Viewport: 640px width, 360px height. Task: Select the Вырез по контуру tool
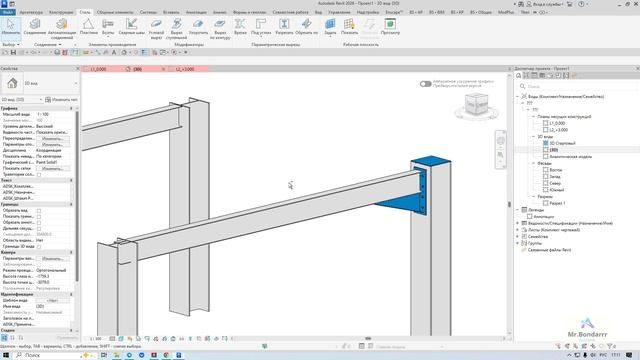click(x=220, y=29)
